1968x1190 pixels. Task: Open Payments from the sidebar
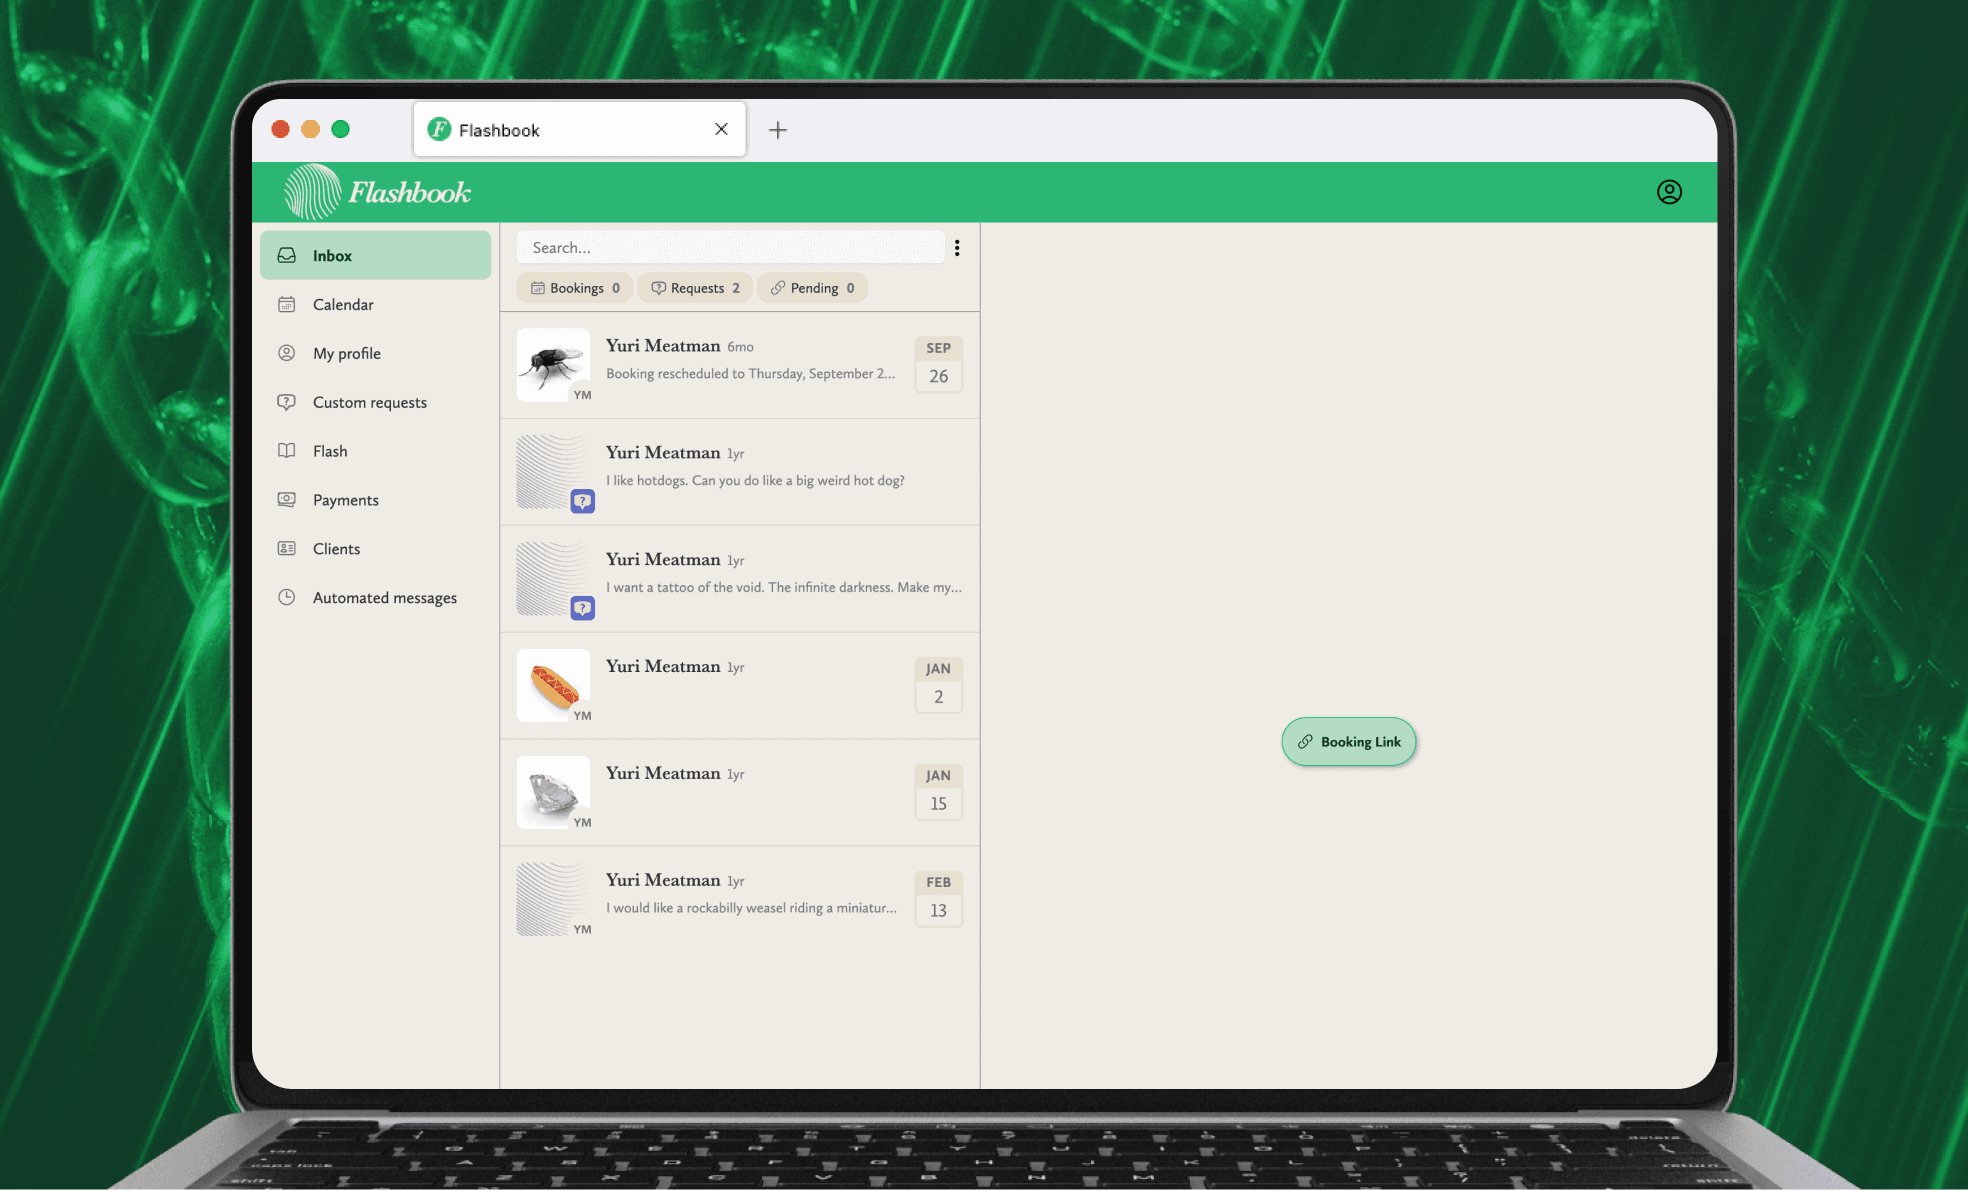pyautogui.click(x=345, y=501)
